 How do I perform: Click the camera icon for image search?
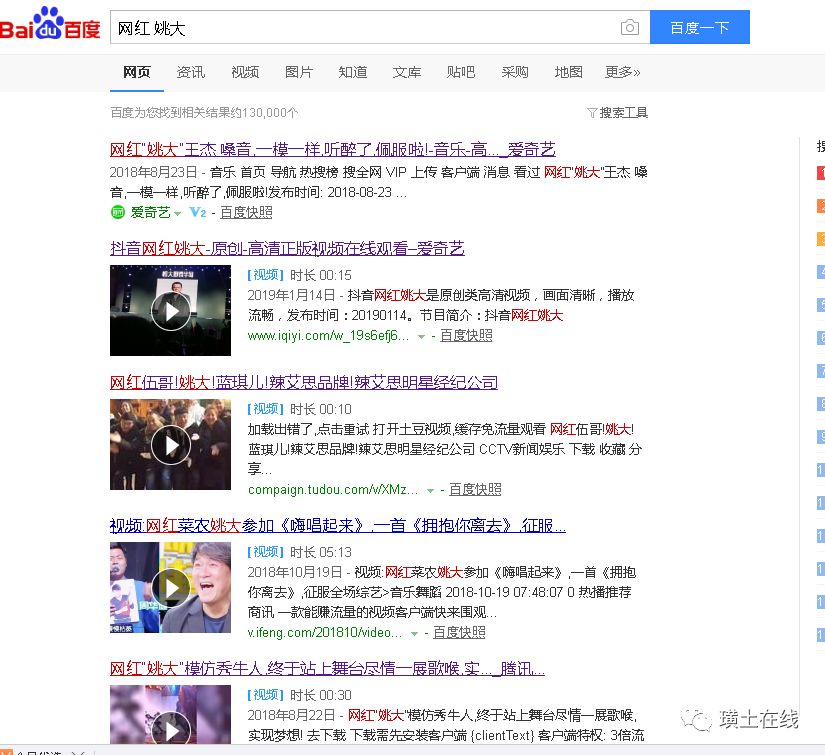pyautogui.click(x=629, y=29)
